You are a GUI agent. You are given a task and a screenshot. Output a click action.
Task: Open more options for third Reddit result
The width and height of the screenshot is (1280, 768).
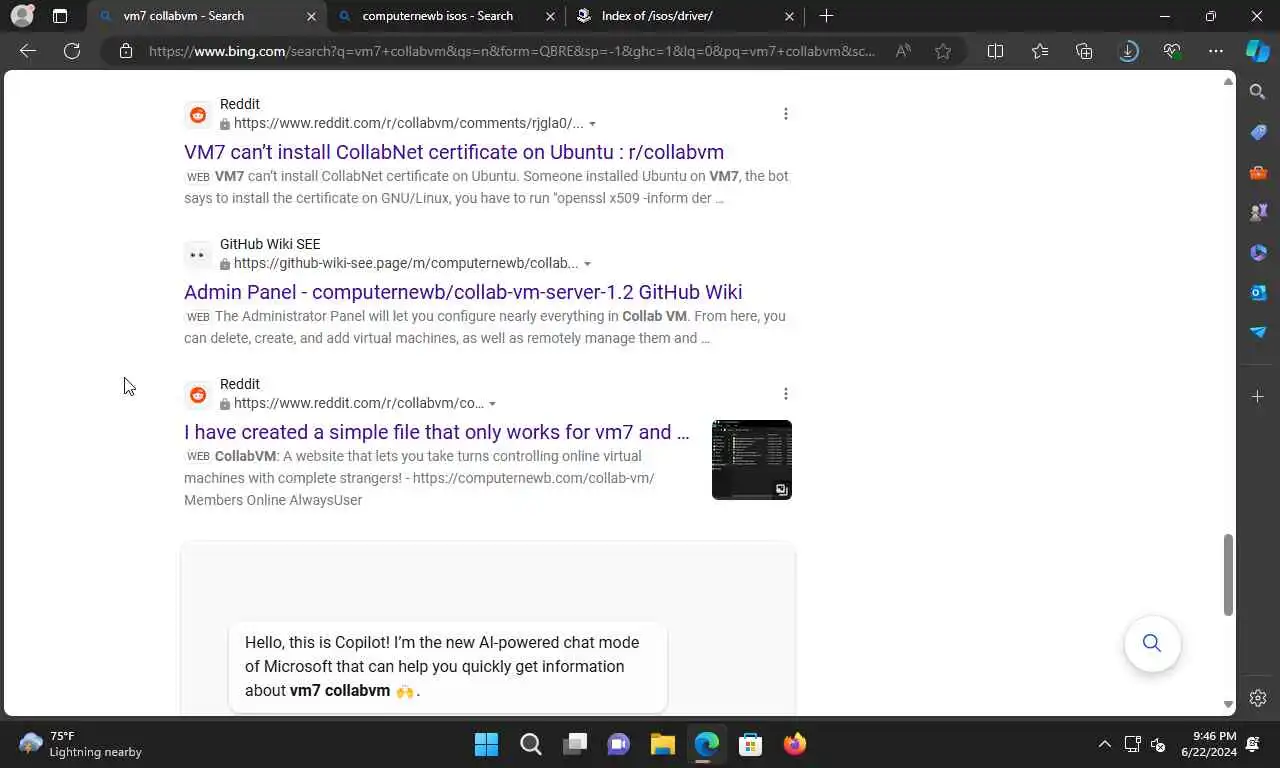pos(786,394)
